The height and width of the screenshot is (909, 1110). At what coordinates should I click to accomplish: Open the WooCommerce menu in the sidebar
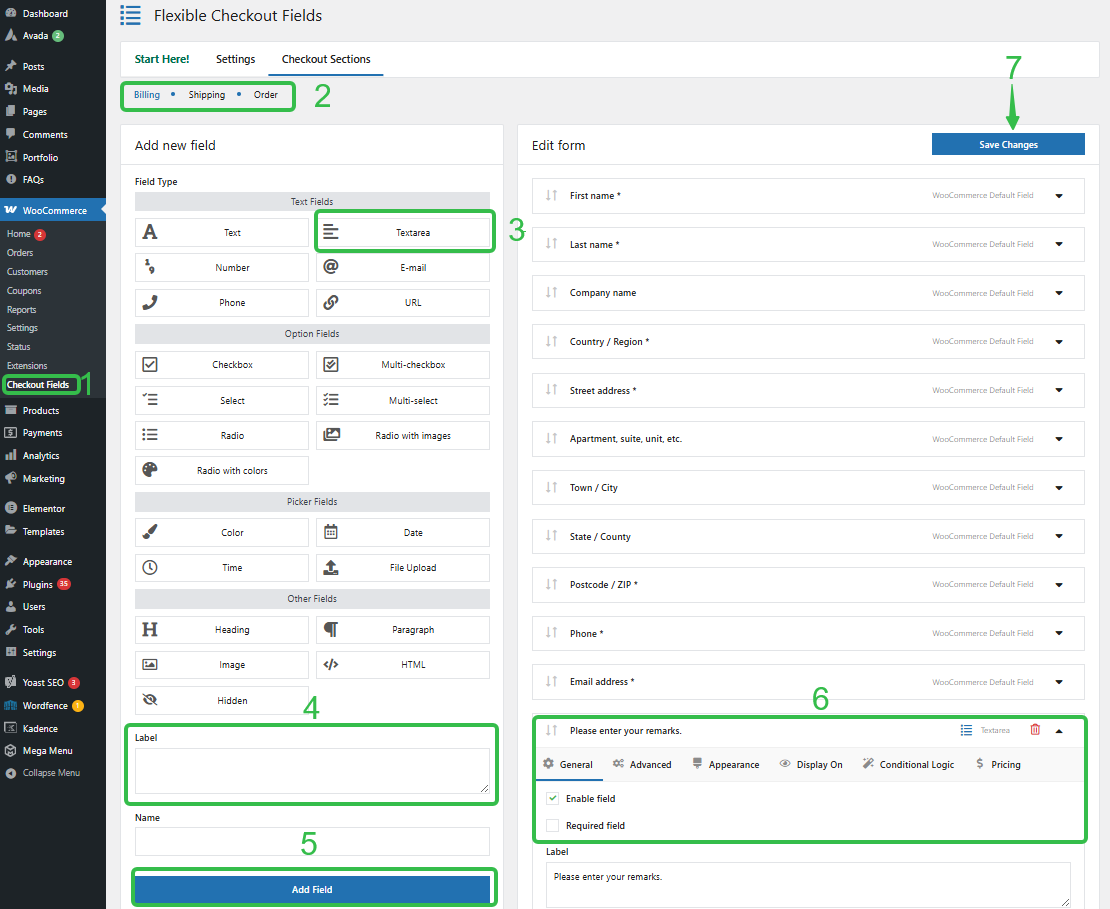tap(52, 210)
